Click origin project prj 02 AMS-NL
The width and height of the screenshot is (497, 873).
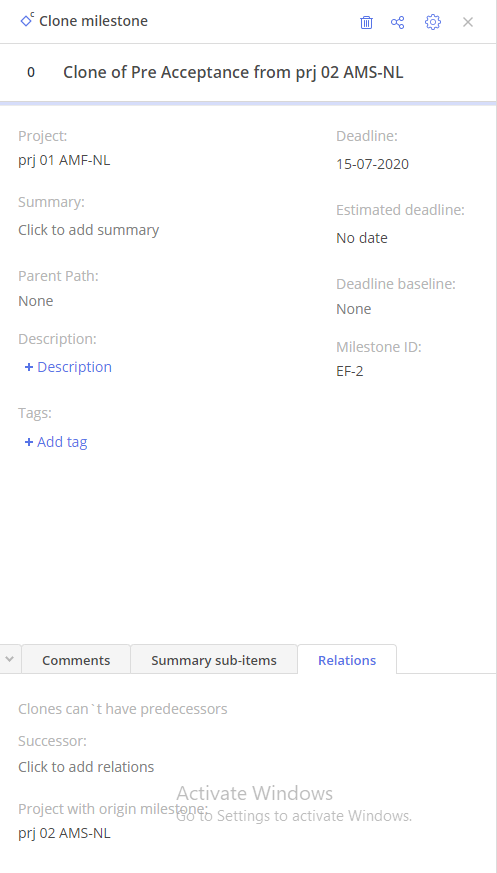[64, 833]
